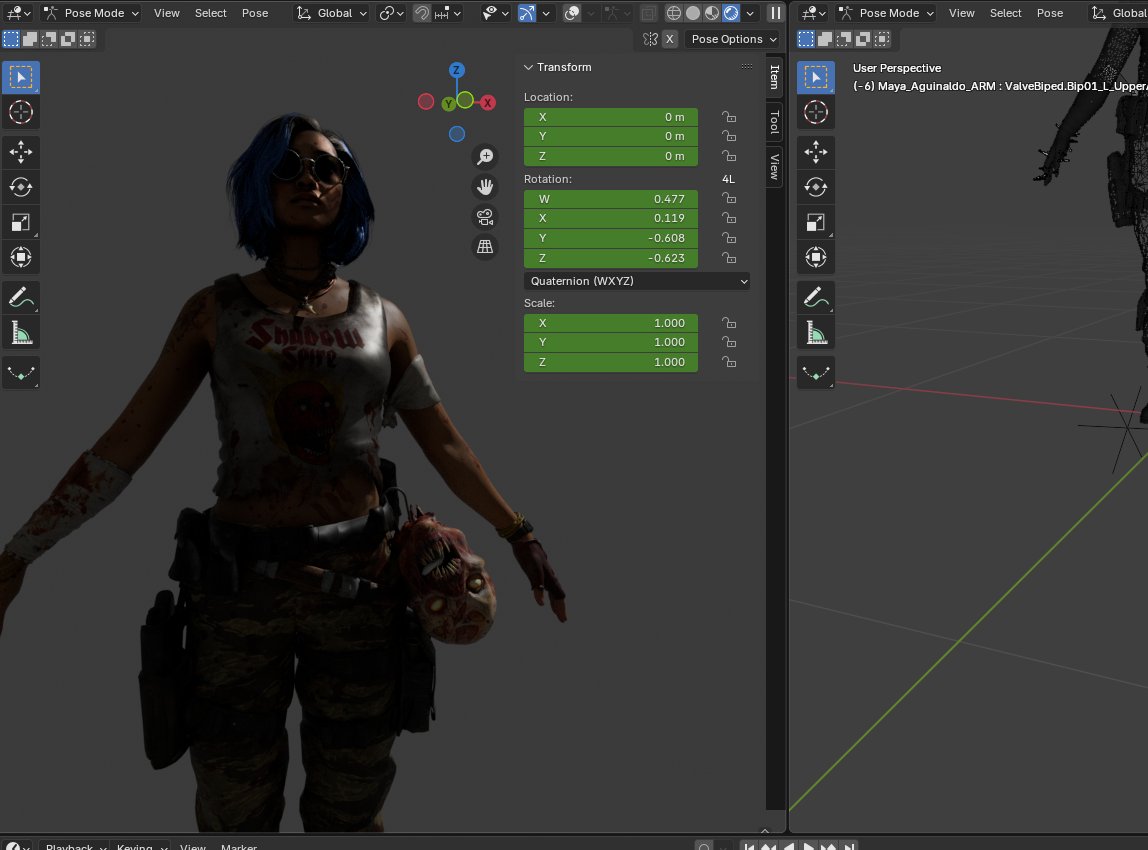Click the blue Z axis gizmo ball
Viewport: 1148px width, 850px height.
coord(456,70)
